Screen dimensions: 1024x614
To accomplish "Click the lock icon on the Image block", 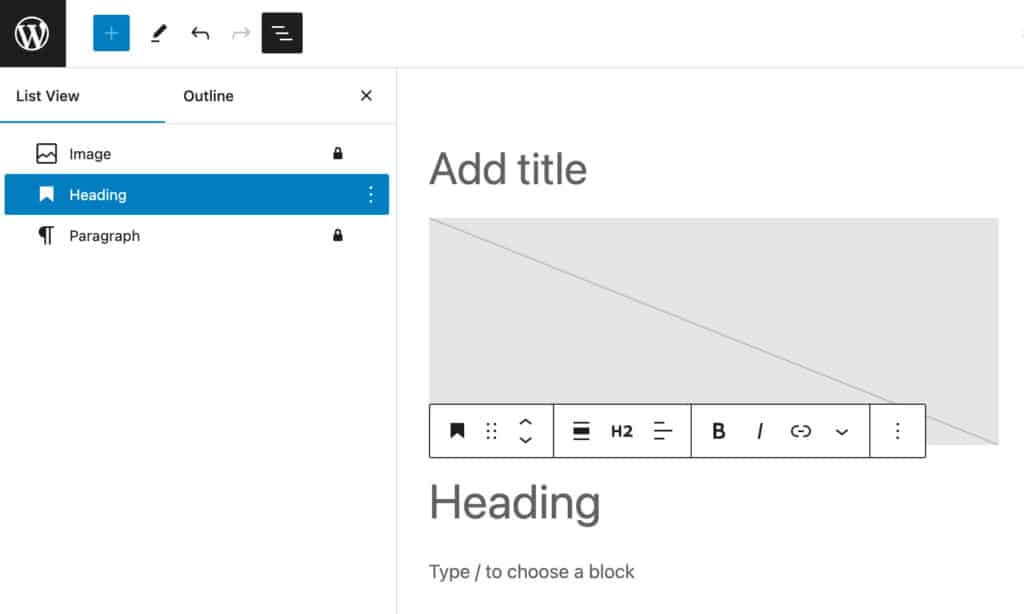I will [337, 153].
